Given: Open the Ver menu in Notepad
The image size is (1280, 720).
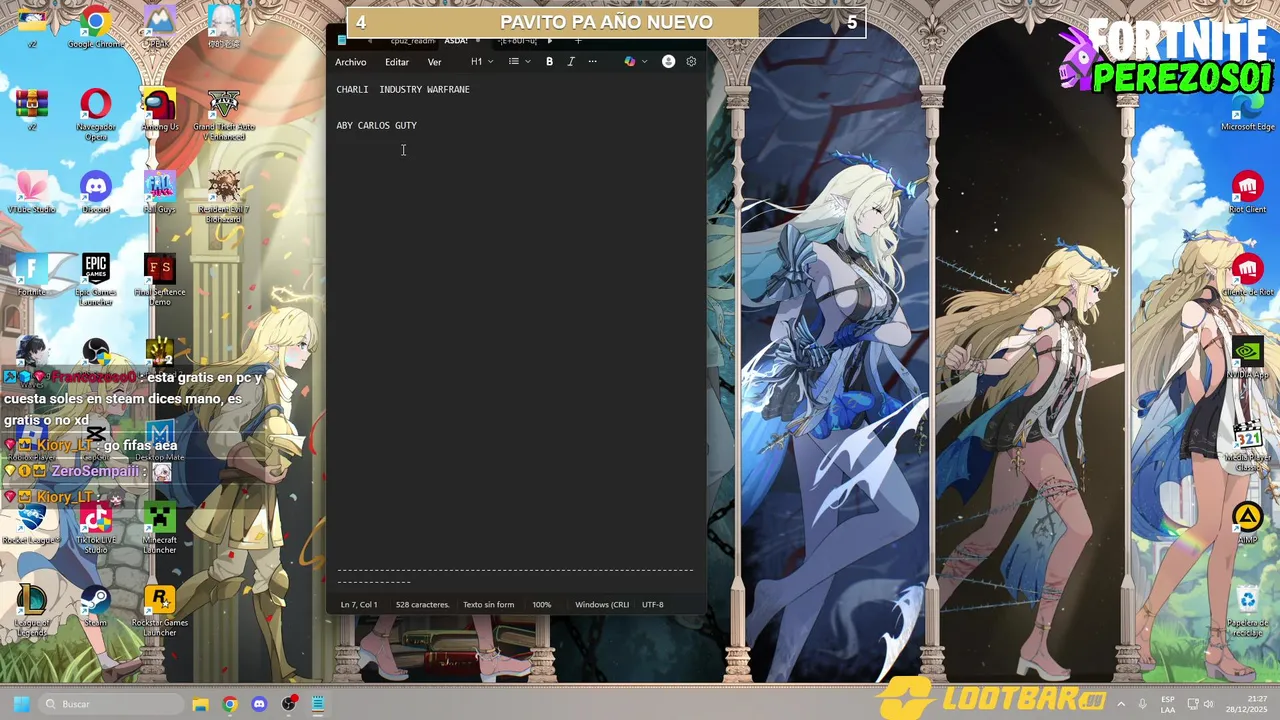Looking at the screenshot, I should (434, 62).
